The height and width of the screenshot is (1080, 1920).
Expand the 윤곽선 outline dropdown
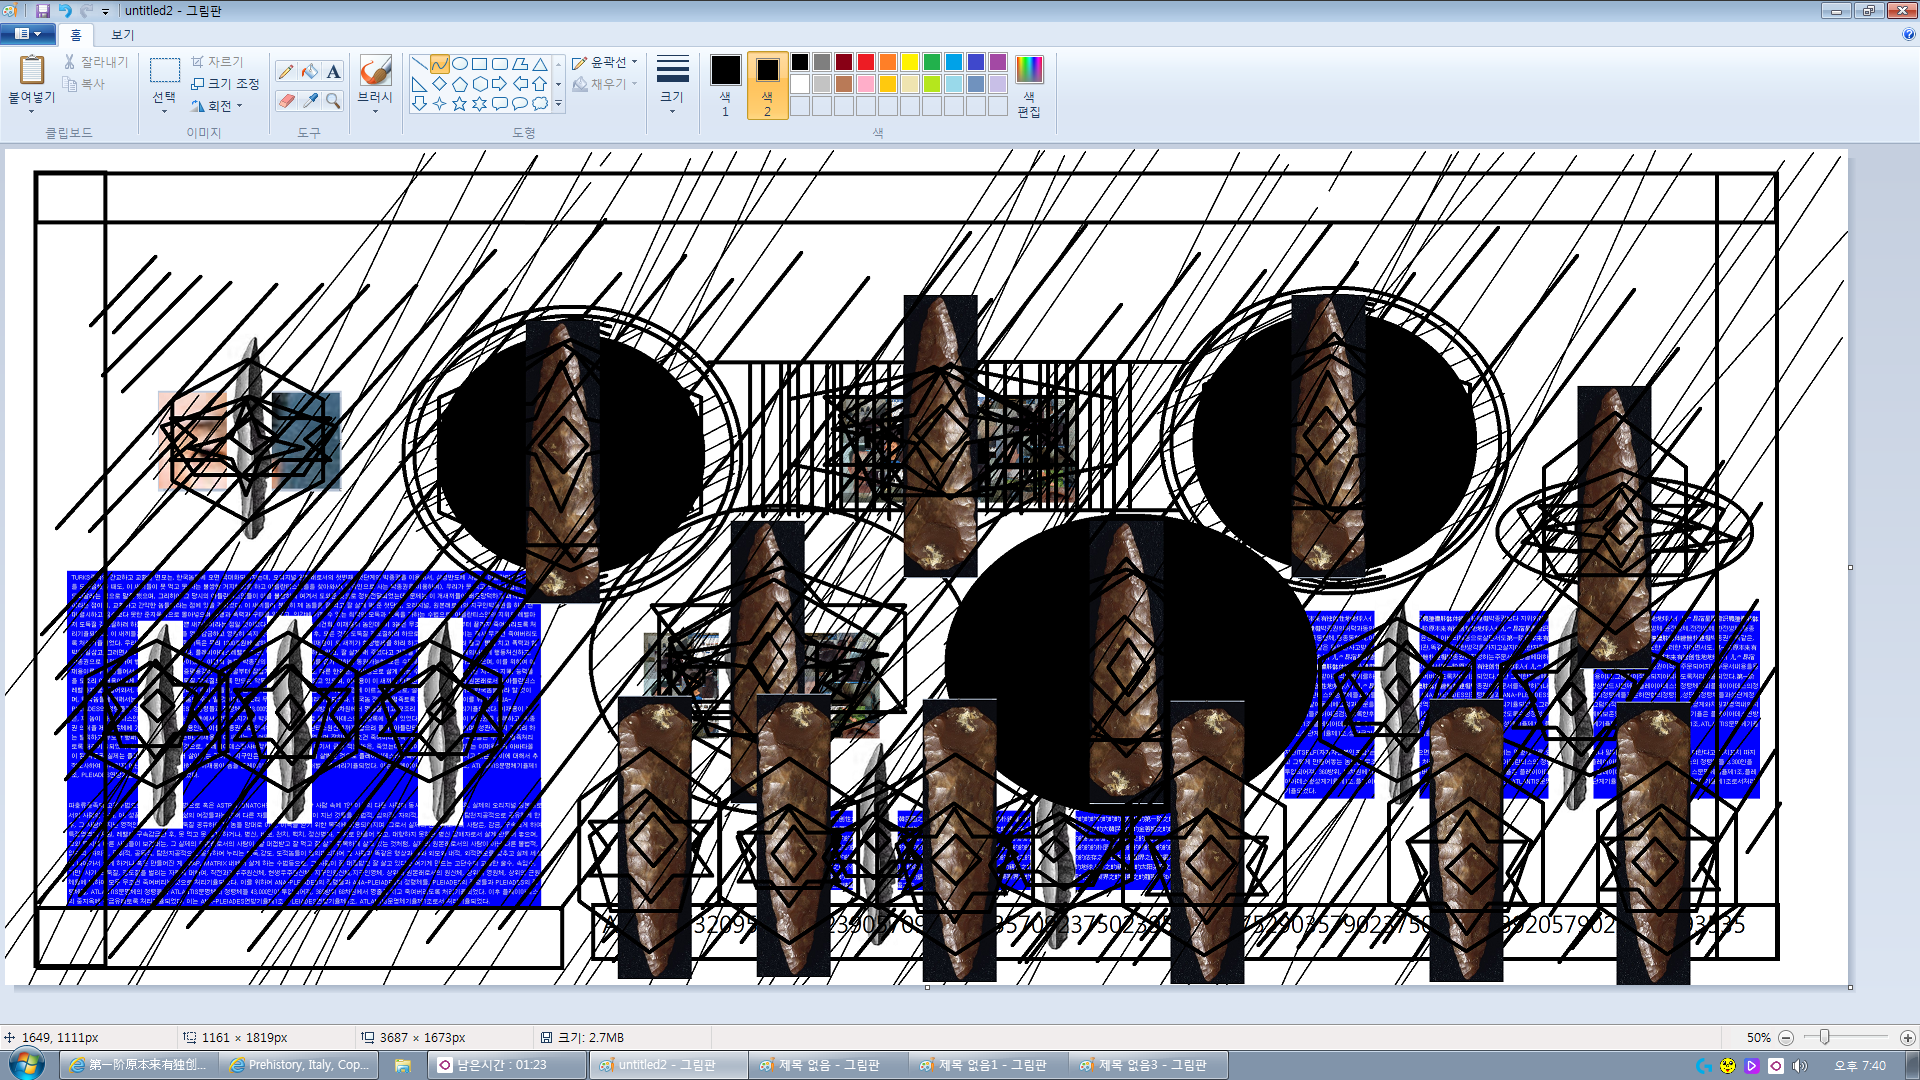pyautogui.click(x=606, y=62)
